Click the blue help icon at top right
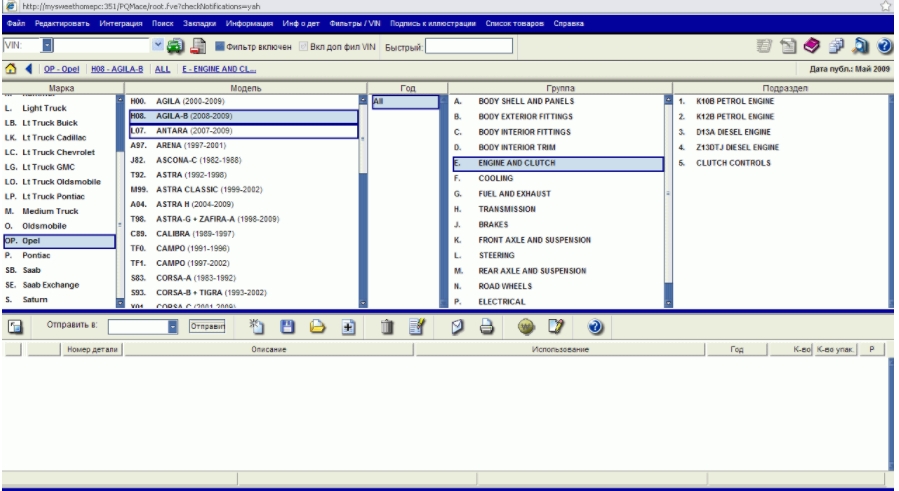This screenshot has height=491, width=899. pyautogui.click(x=885, y=46)
